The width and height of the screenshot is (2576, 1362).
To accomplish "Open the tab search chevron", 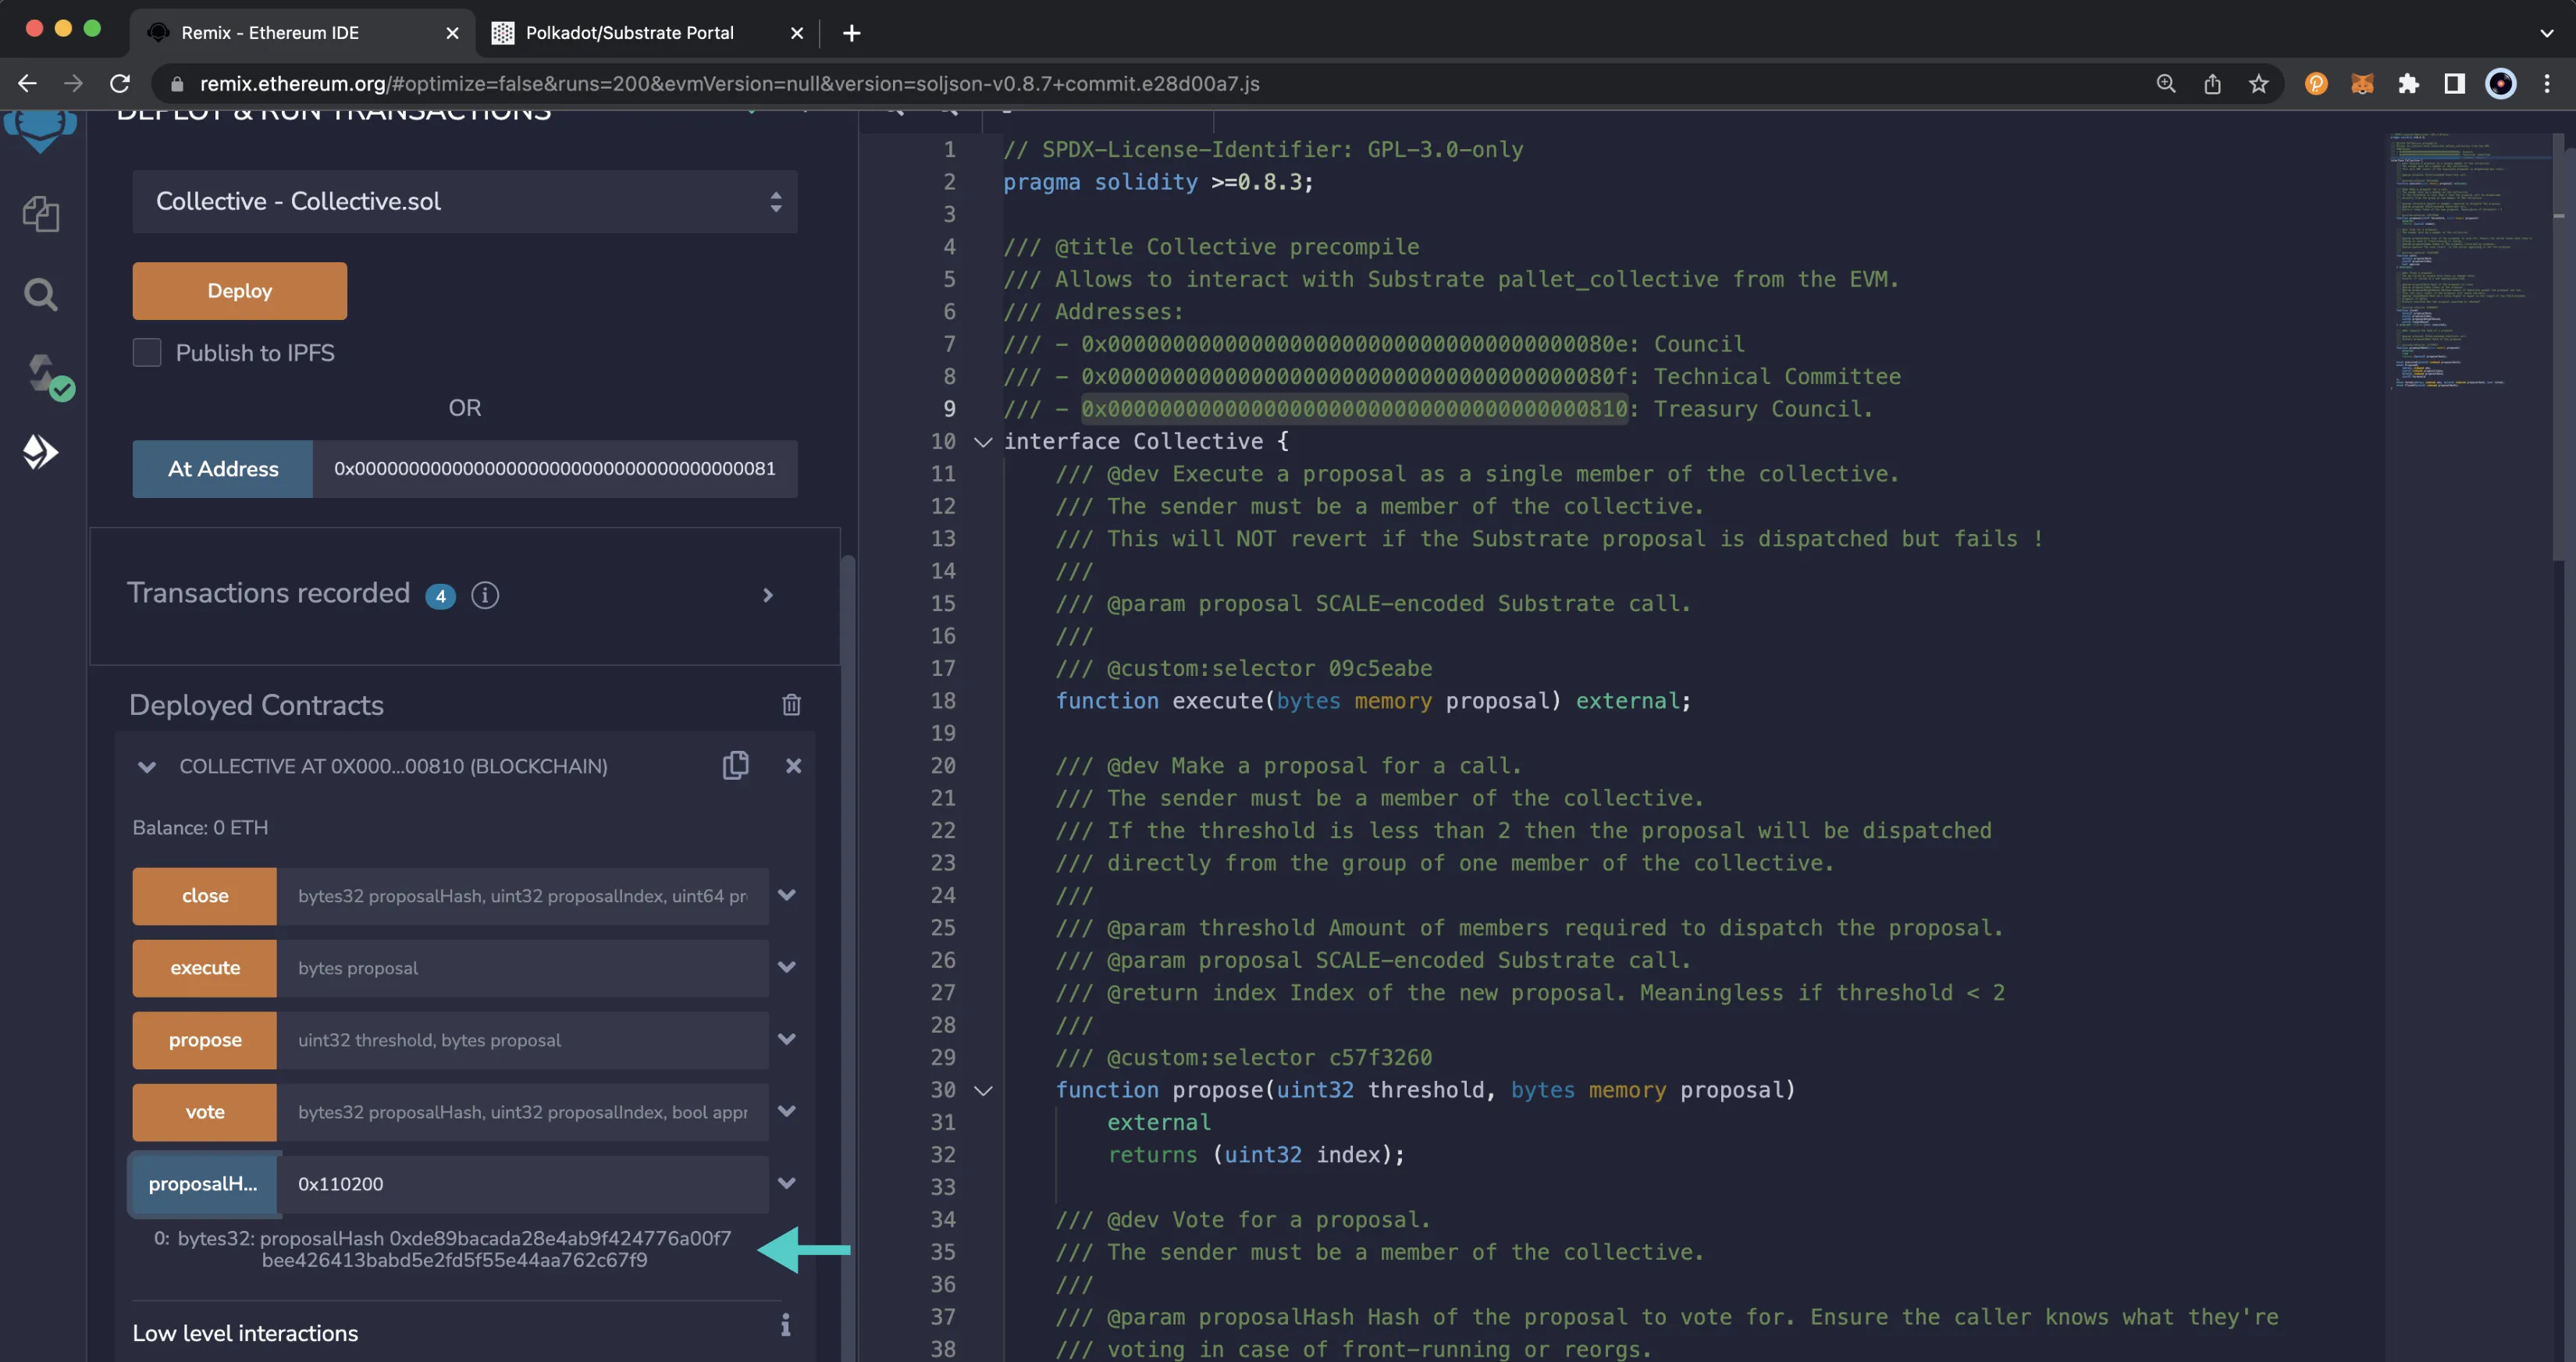I will tap(2546, 33).
